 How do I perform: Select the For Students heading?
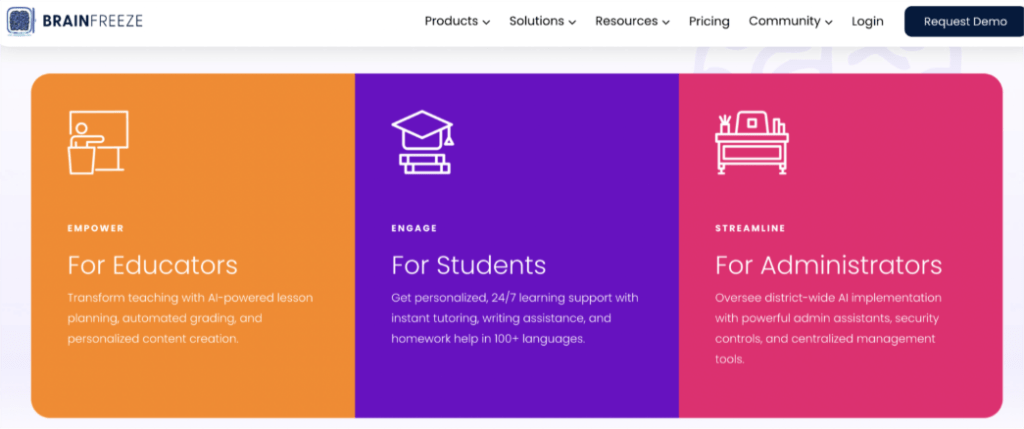[x=468, y=265]
